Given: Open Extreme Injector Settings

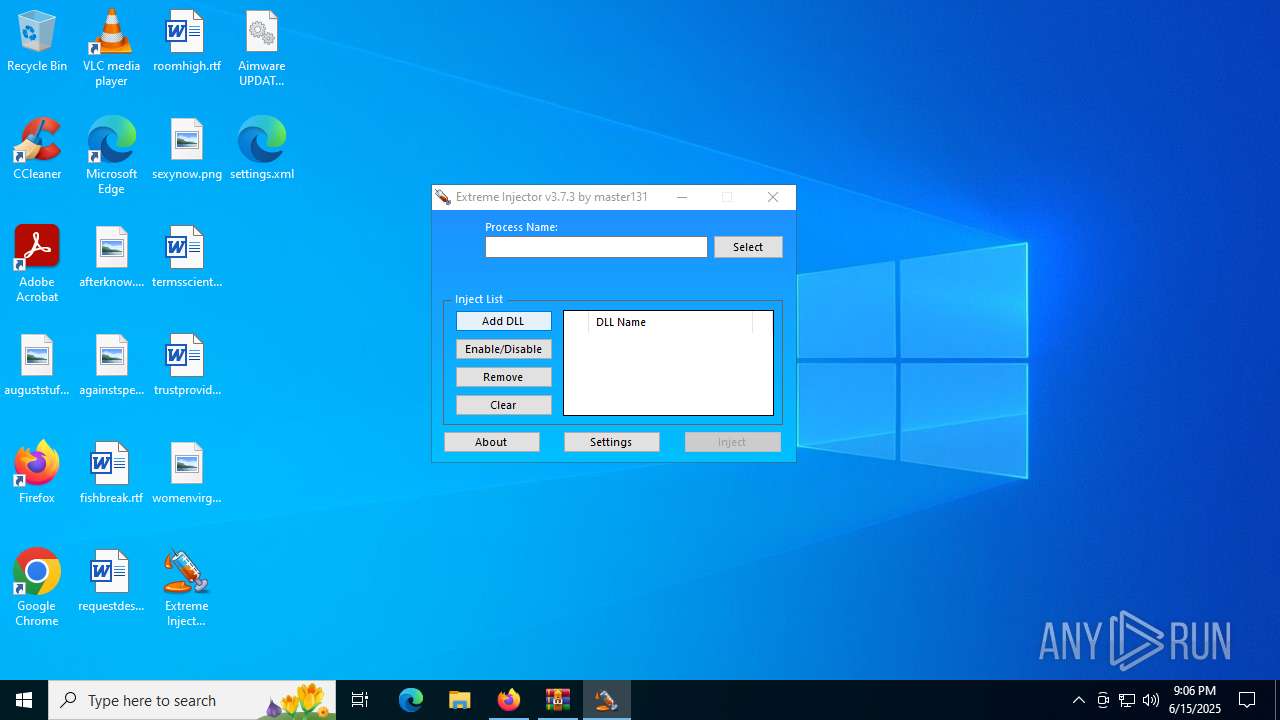Looking at the screenshot, I should click(x=611, y=442).
